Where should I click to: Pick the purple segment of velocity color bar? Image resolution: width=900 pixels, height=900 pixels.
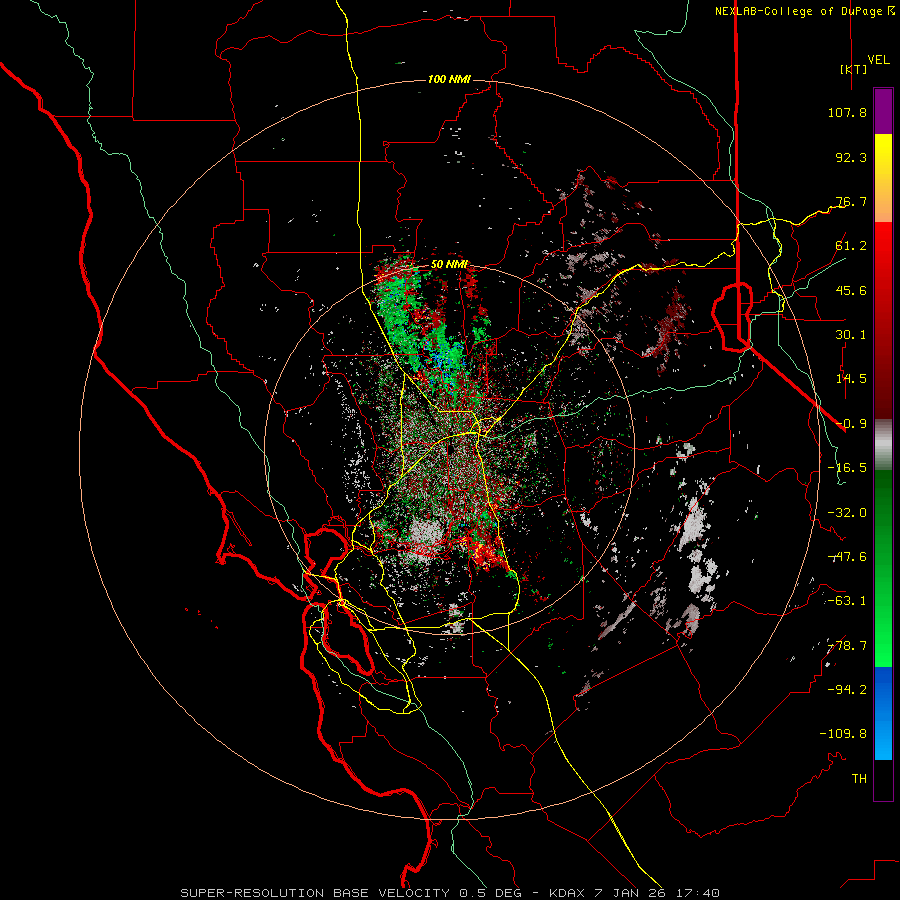point(883,111)
